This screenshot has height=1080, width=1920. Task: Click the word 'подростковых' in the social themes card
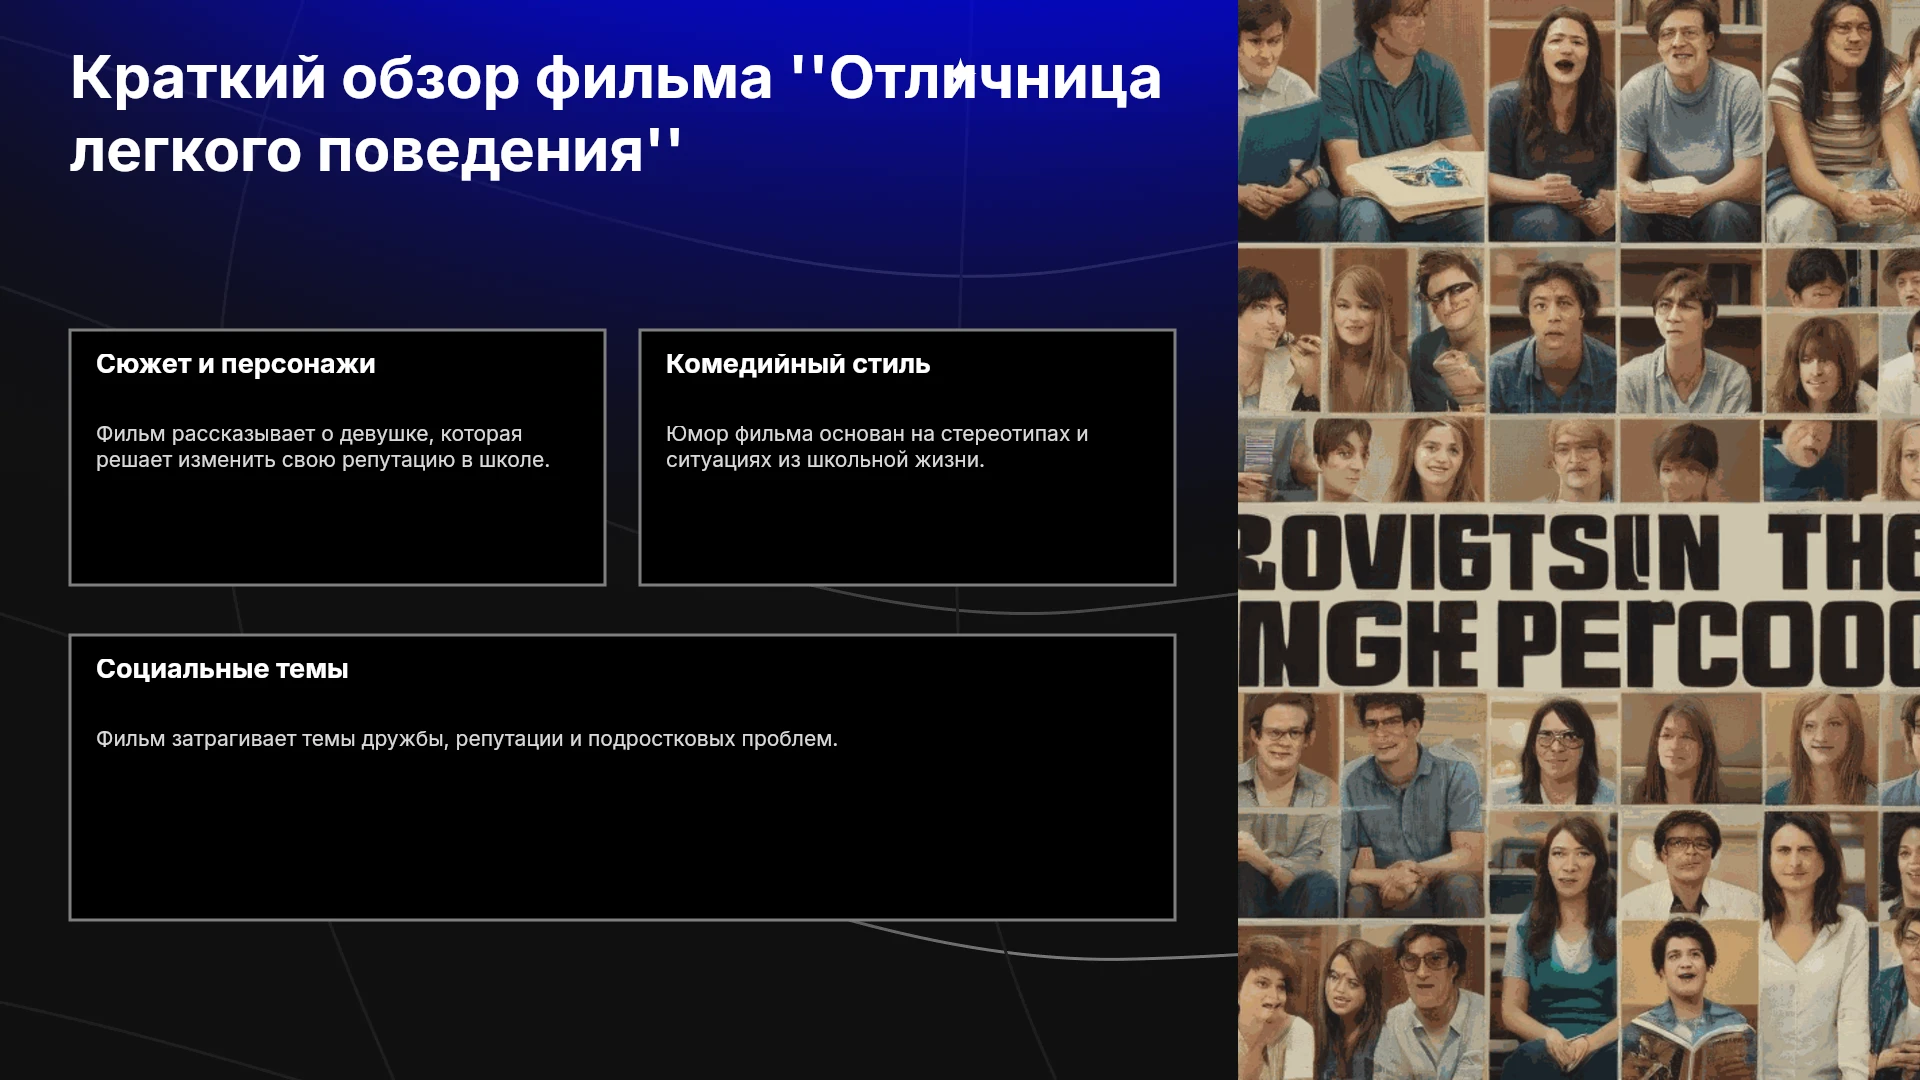point(661,739)
